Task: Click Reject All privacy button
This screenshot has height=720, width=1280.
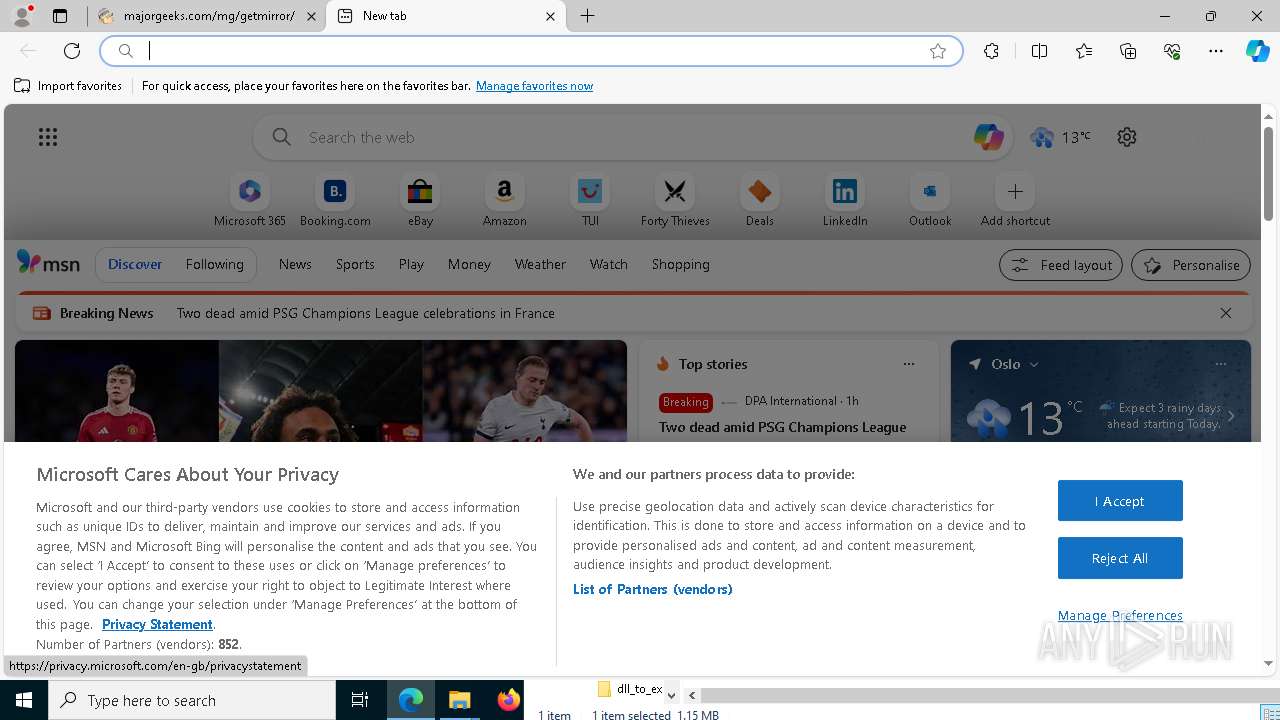Action: click(x=1120, y=558)
